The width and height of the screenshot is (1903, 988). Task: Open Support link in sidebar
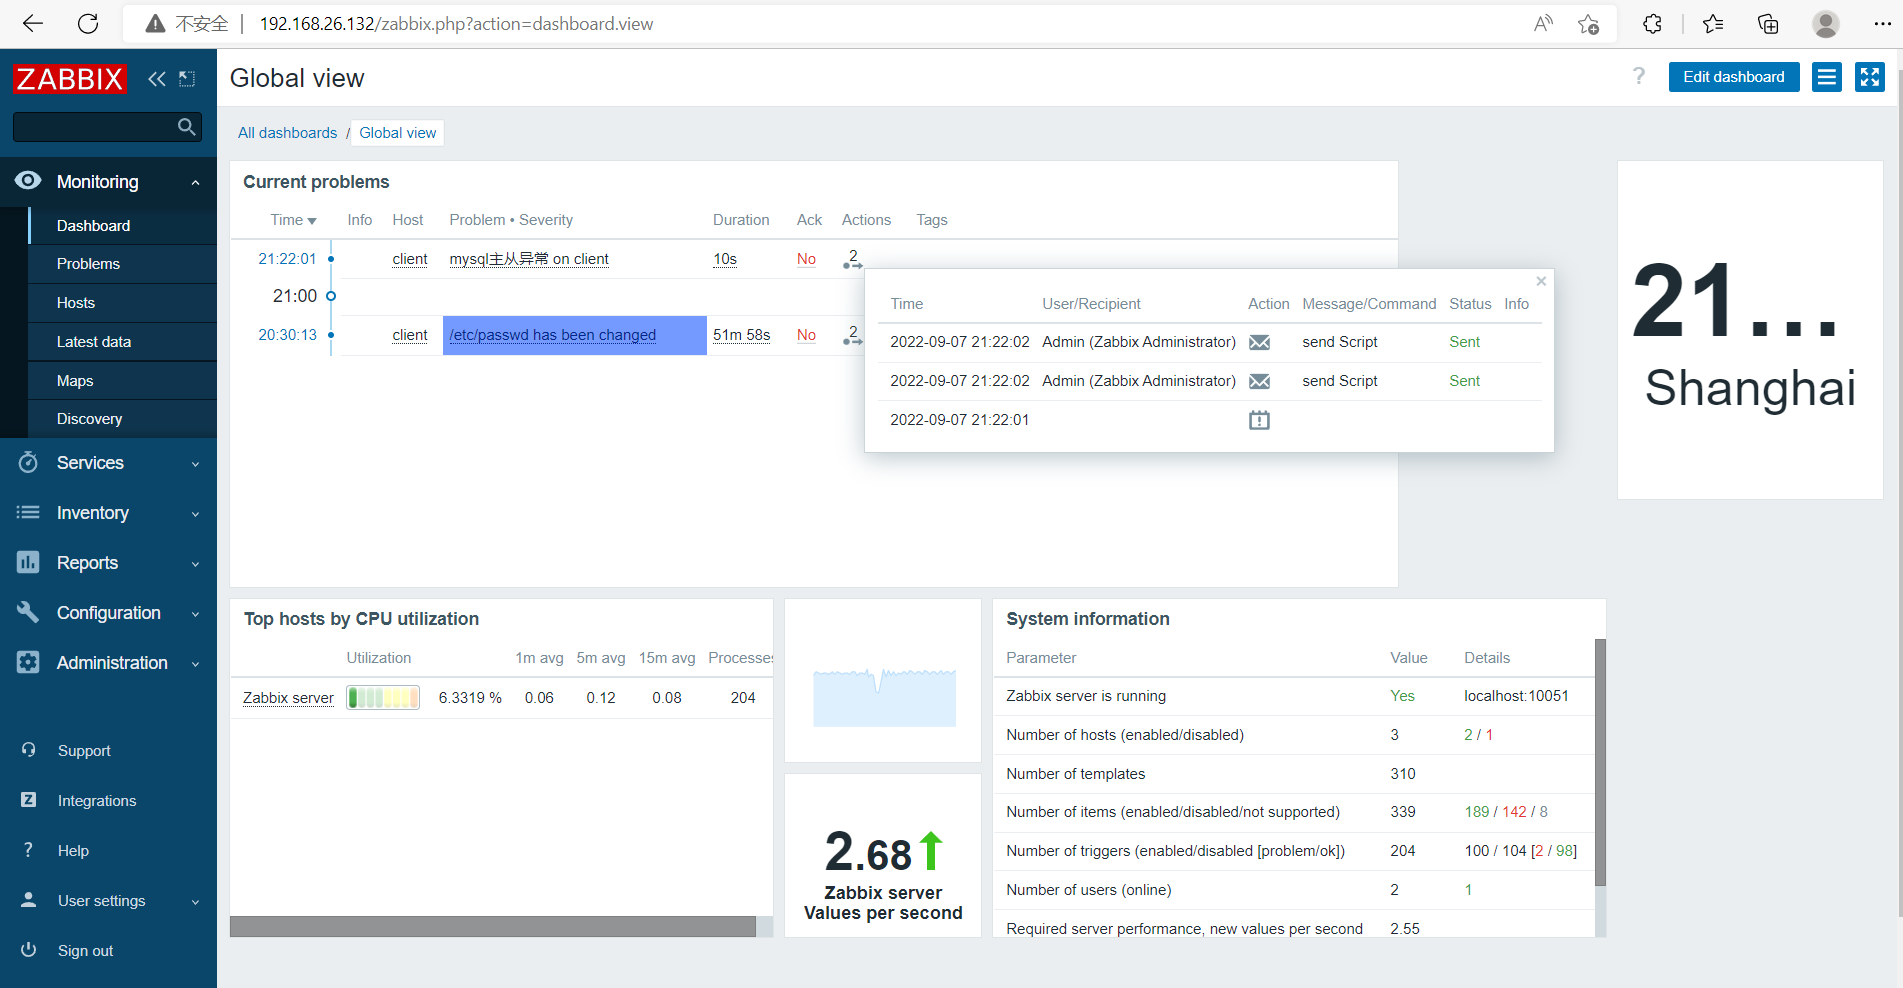click(x=84, y=751)
